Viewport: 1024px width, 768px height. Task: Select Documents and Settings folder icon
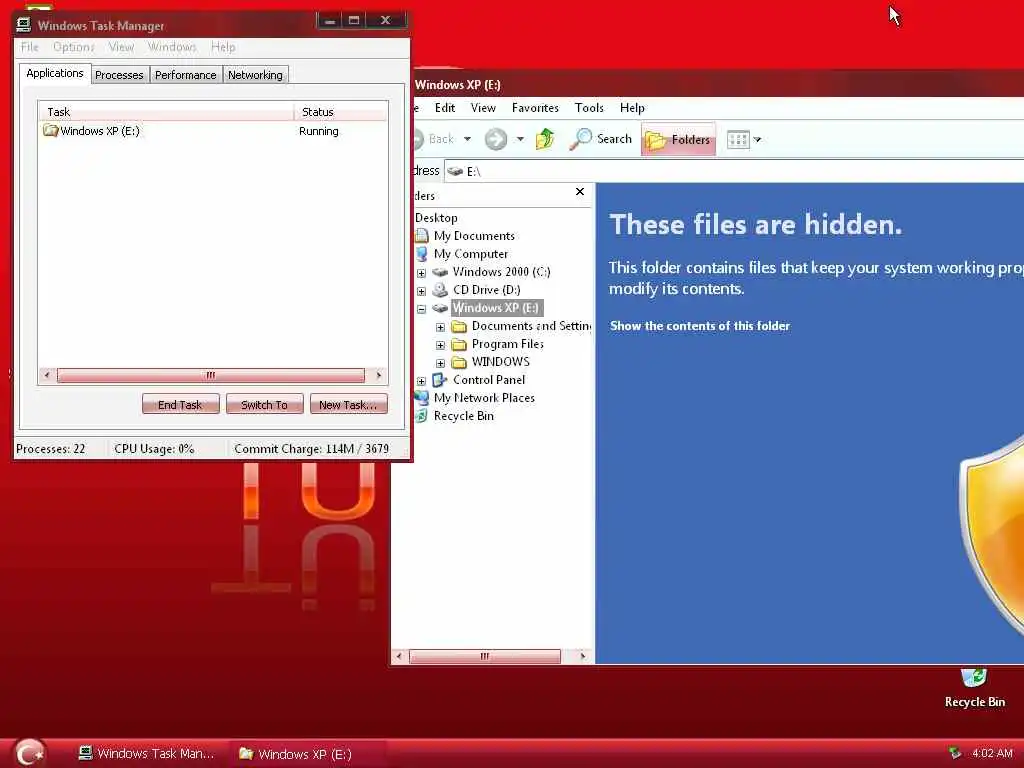[459, 326]
